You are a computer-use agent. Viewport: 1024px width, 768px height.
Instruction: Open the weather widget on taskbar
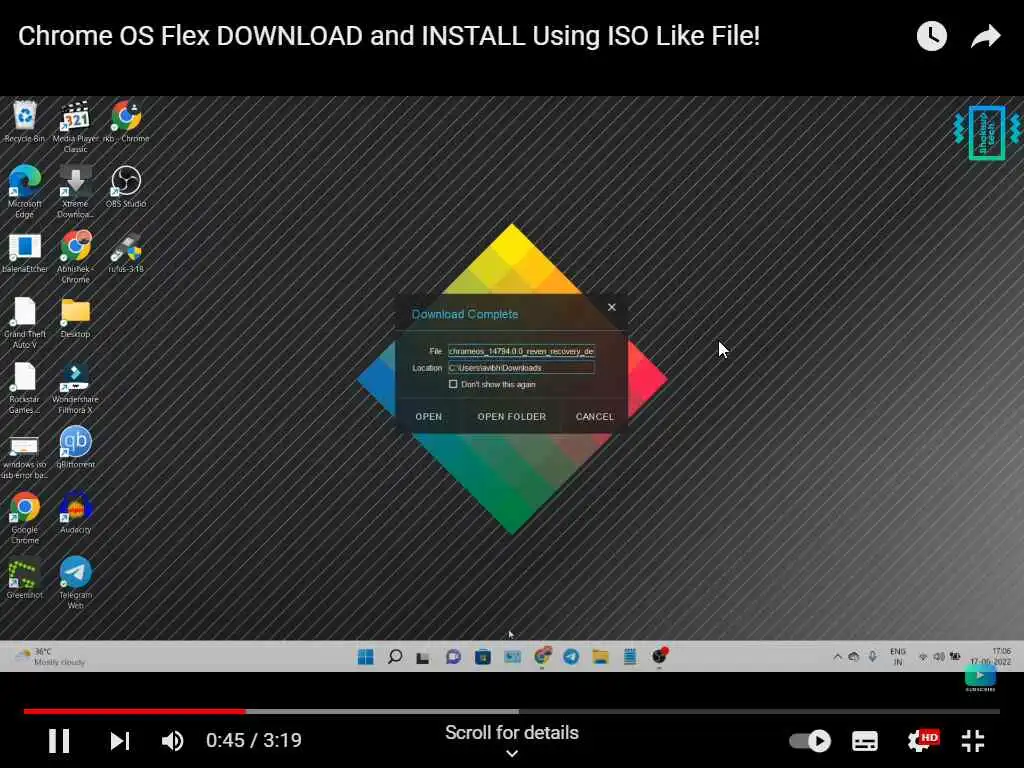(x=51, y=656)
